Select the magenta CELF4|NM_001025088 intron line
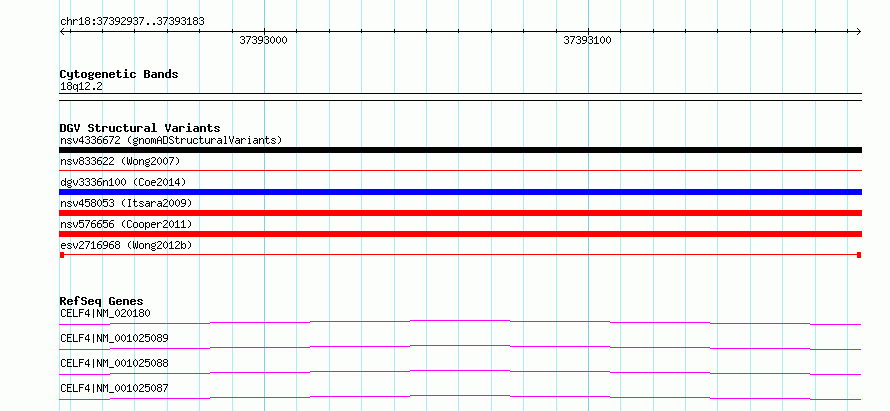The height and width of the screenshot is (411, 890). [x=460, y=372]
